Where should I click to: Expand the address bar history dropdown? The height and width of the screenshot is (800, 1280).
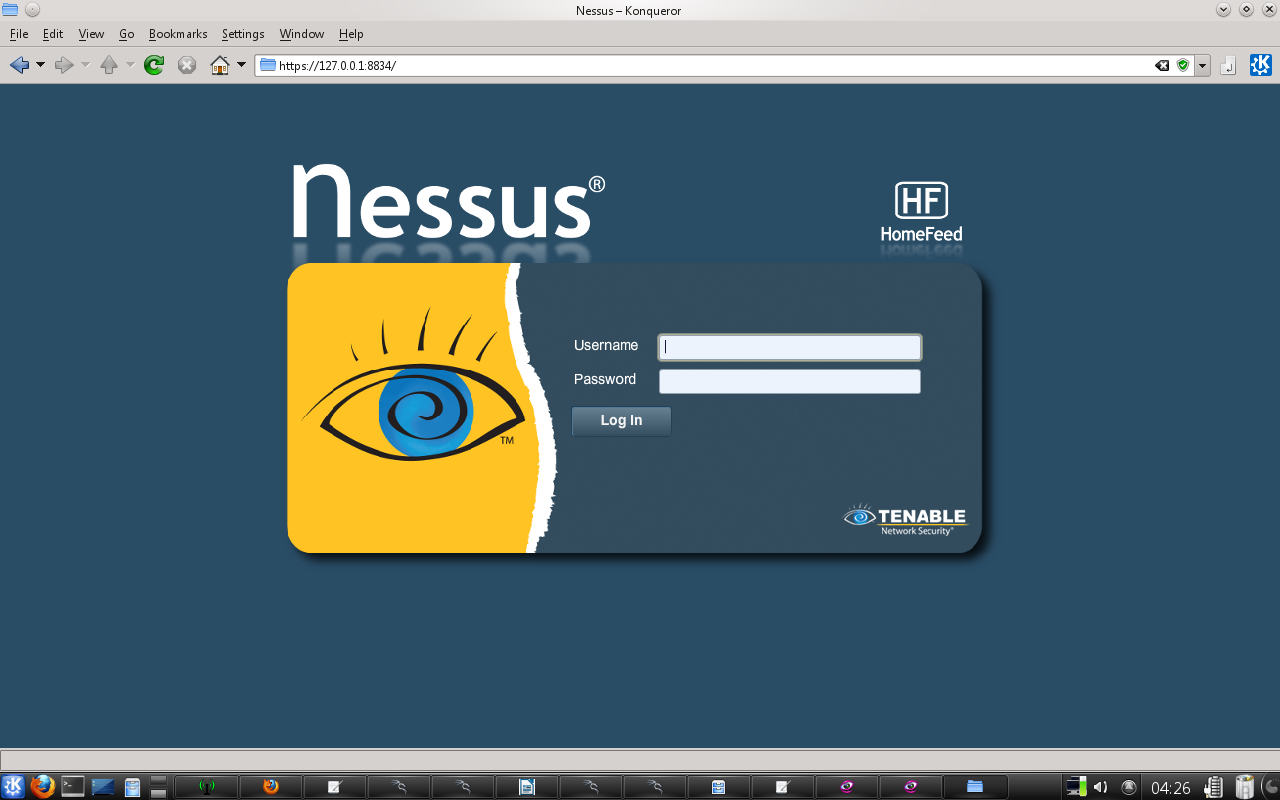pyautogui.click(x=1202, y=65)
